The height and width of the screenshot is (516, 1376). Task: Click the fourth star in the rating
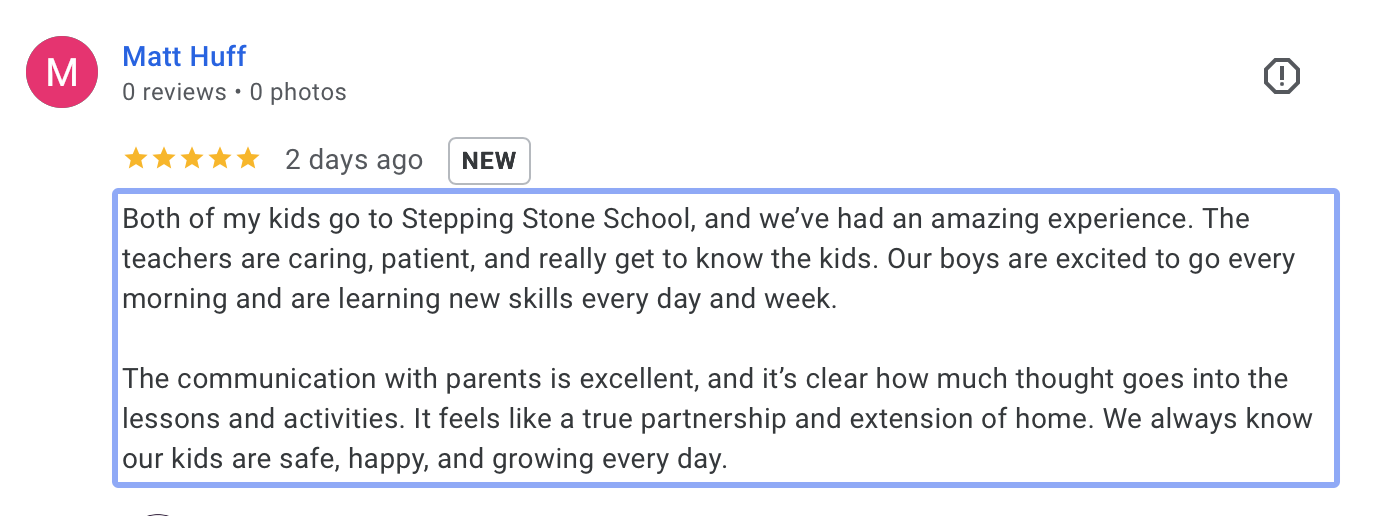[219, 159]
